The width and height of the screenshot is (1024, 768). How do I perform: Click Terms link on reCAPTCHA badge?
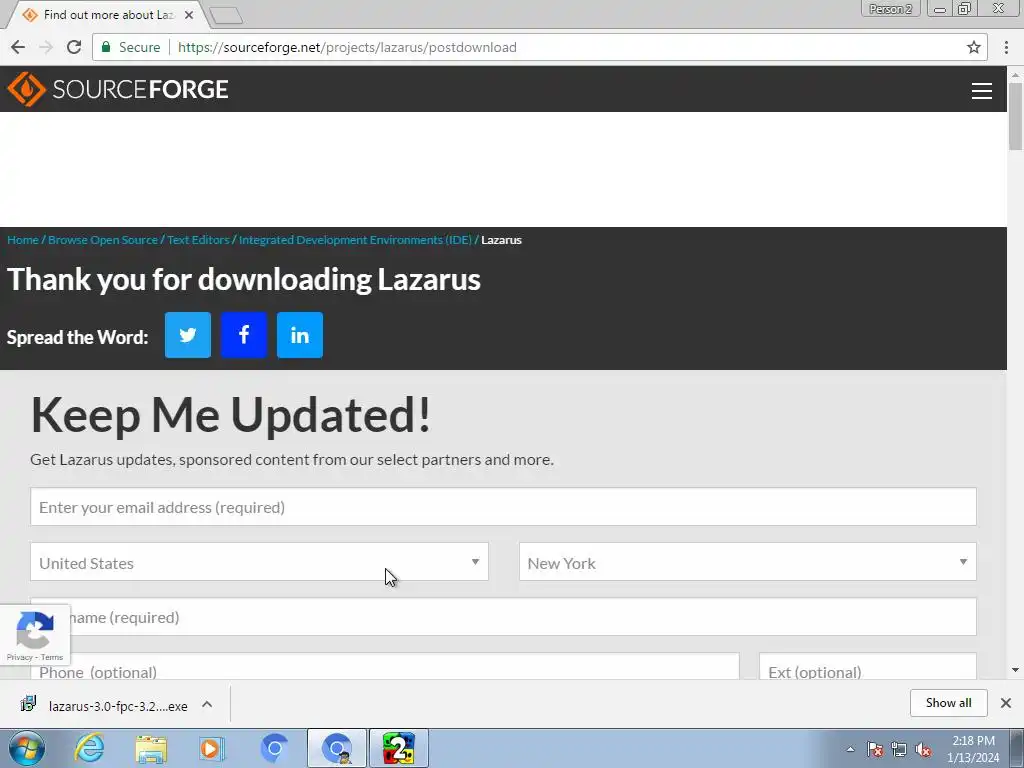[52, 657]
